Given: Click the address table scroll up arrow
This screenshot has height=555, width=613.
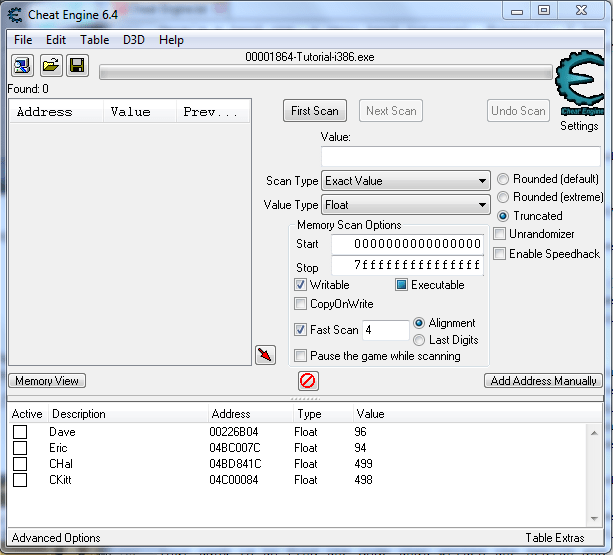Looking at the screenshot, I should coord(594,433).
